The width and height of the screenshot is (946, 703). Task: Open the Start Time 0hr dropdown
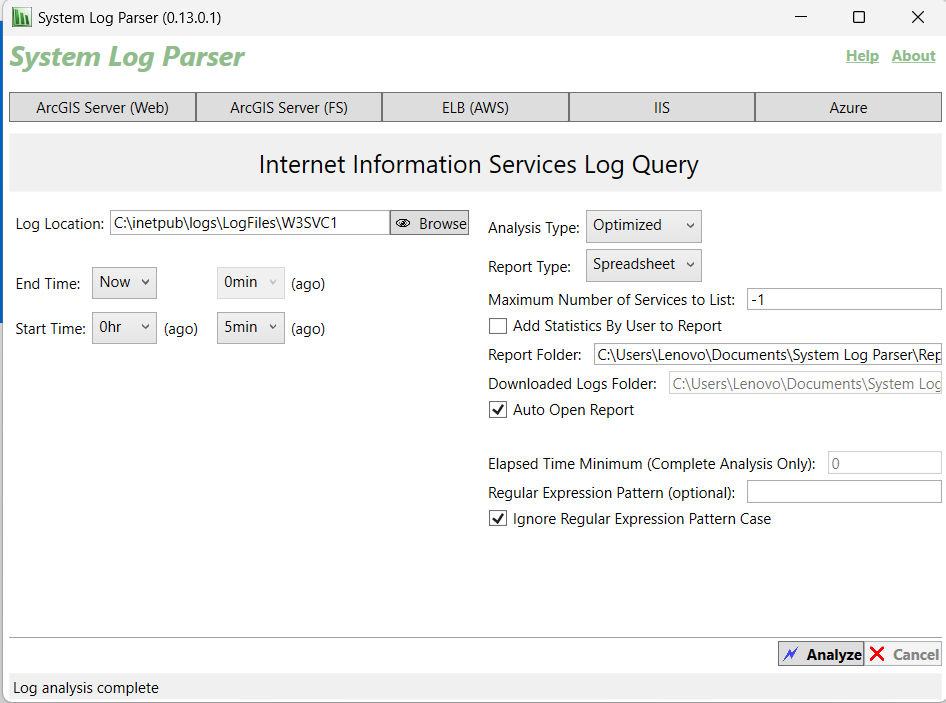click(124, 328)
